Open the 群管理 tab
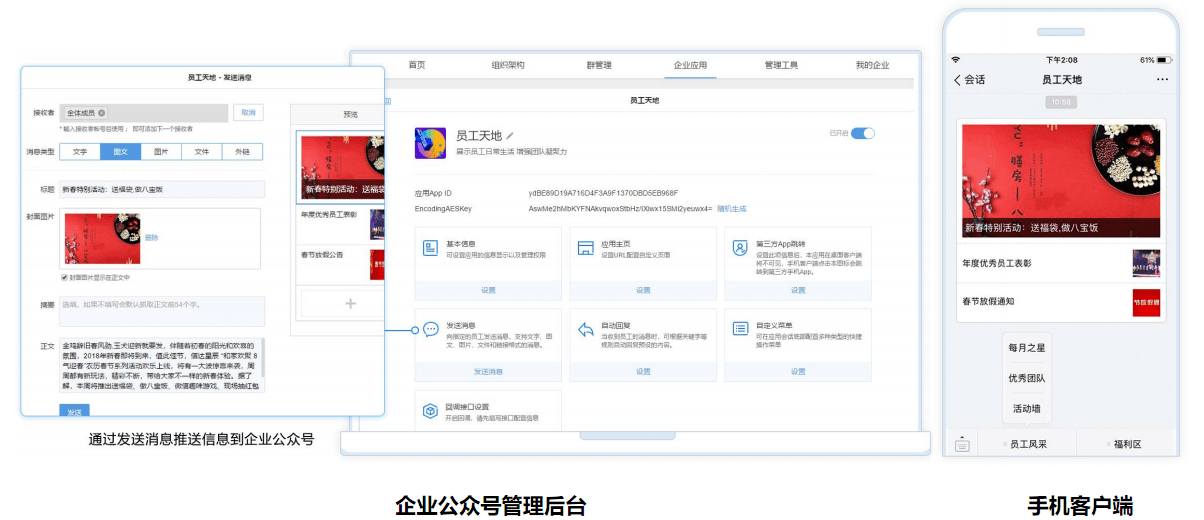Viewport: 1204px width, 520px height. pyautogui.click(x=599, y=65)
